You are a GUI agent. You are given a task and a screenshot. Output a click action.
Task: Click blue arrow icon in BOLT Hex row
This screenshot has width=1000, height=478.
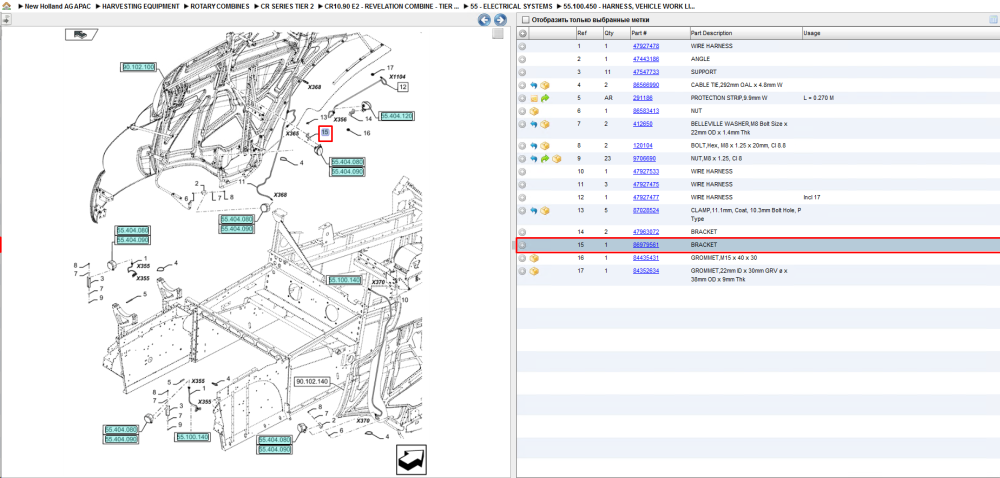[534, 146]
